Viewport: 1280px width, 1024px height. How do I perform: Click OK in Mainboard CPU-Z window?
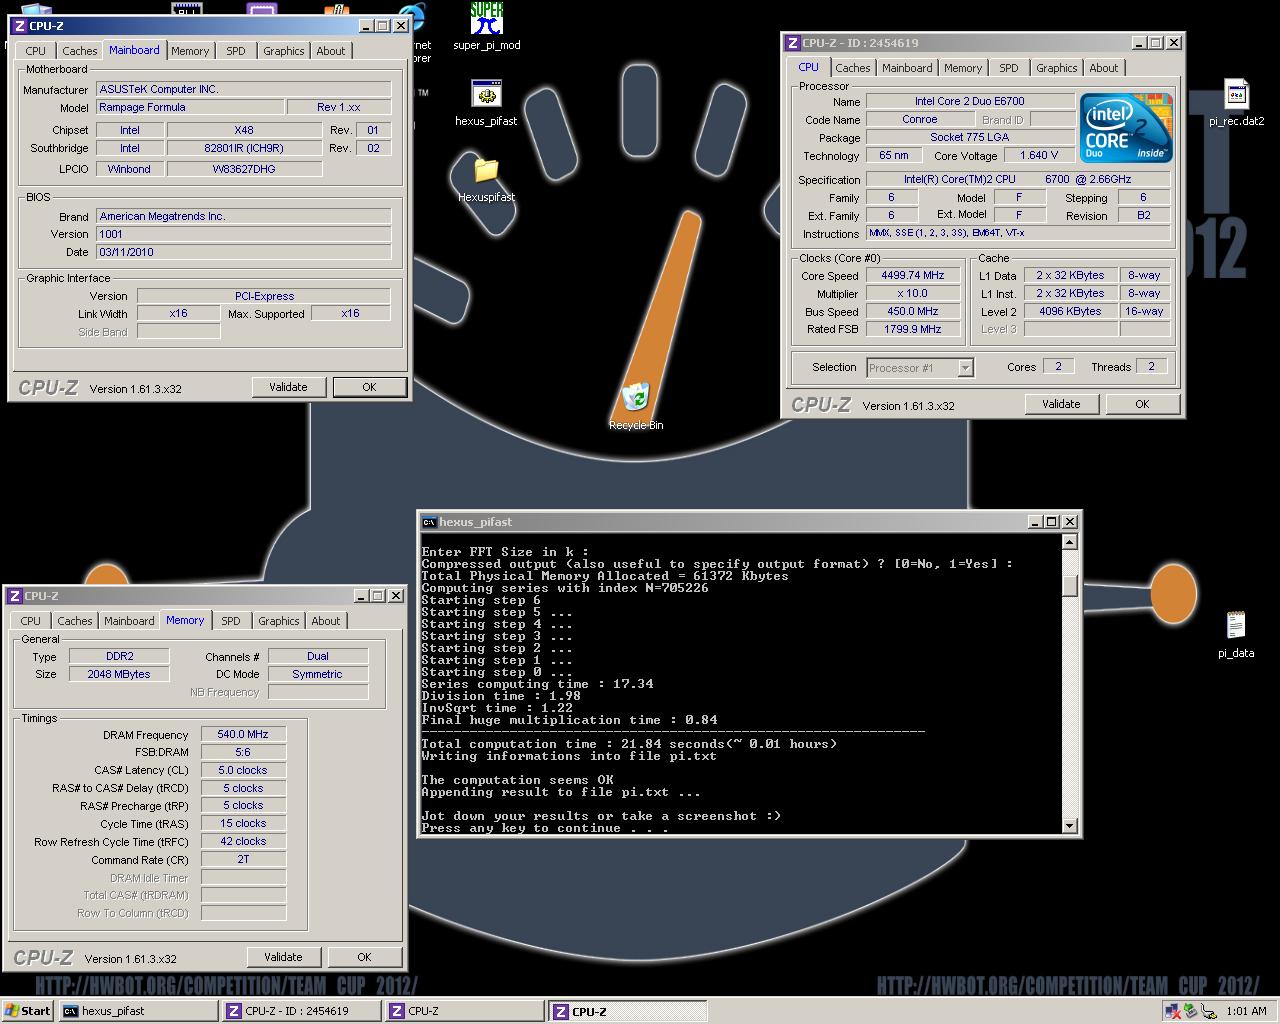coord(369,387)
